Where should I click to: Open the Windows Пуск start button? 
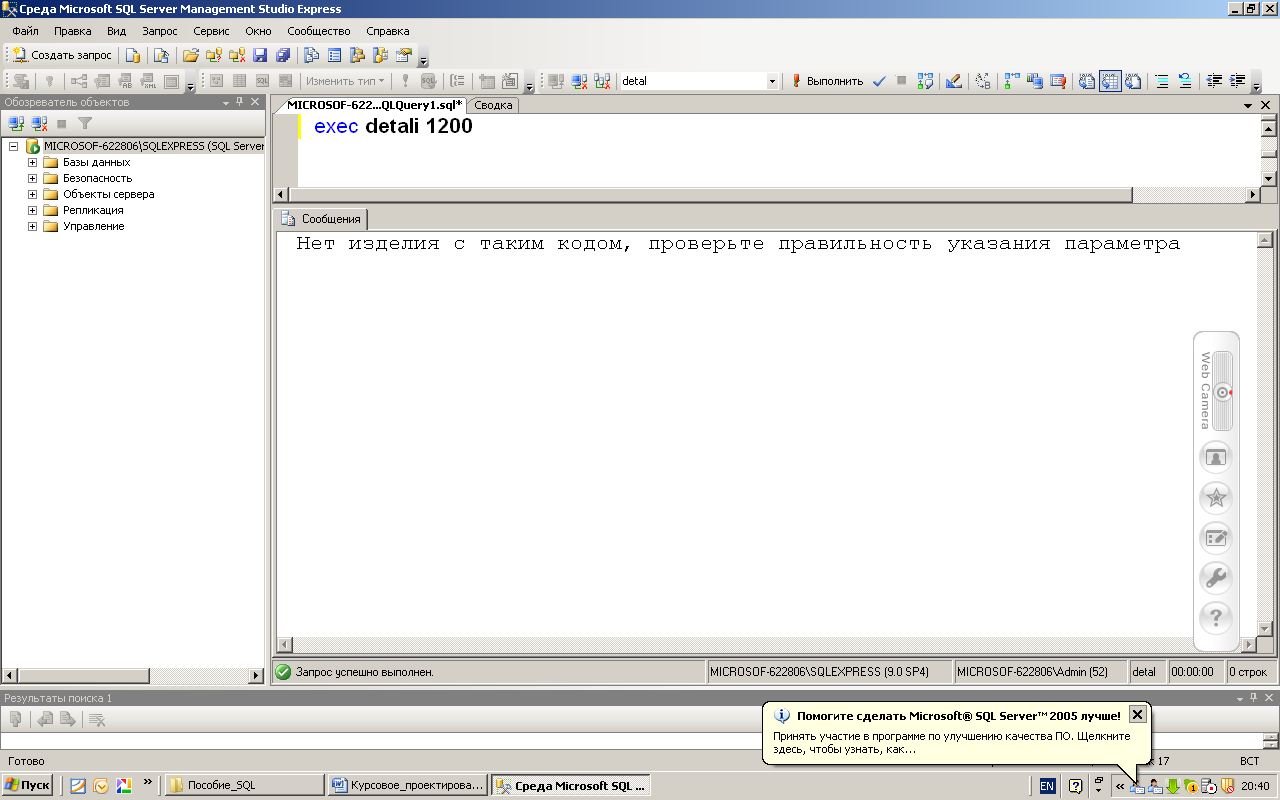click(x=27, y=785)
